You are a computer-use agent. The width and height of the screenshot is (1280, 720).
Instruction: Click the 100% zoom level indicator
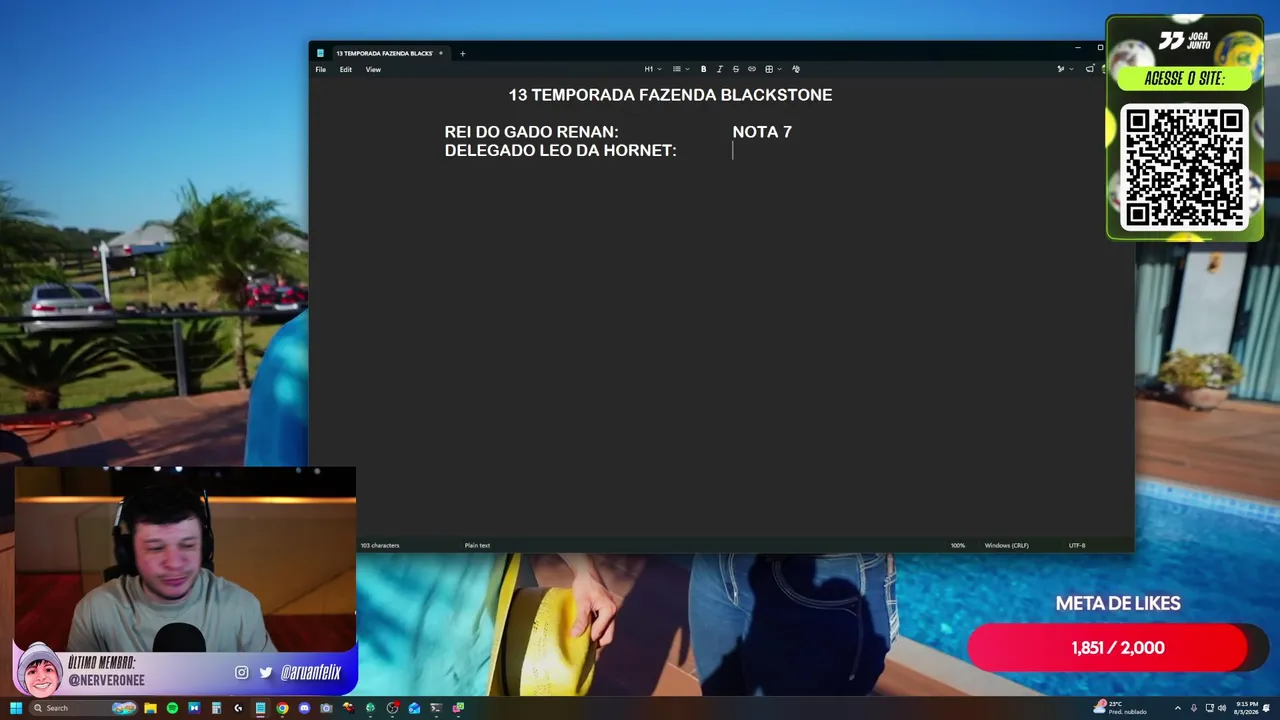pos(958,545)
